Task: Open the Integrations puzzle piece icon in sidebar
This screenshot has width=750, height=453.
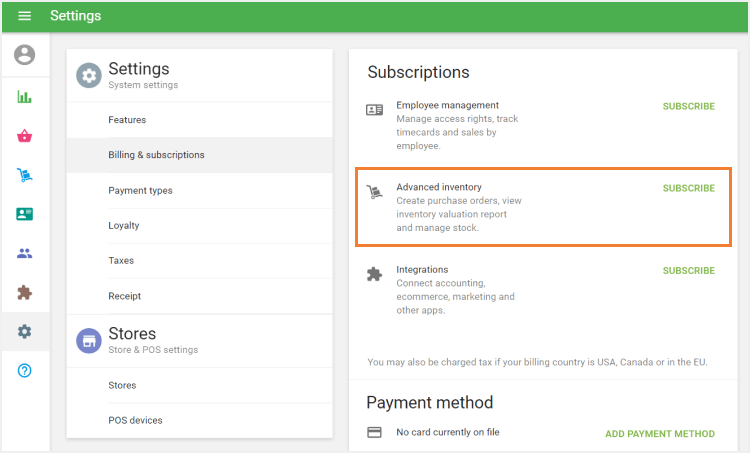Action: click(x=24, y=292)
